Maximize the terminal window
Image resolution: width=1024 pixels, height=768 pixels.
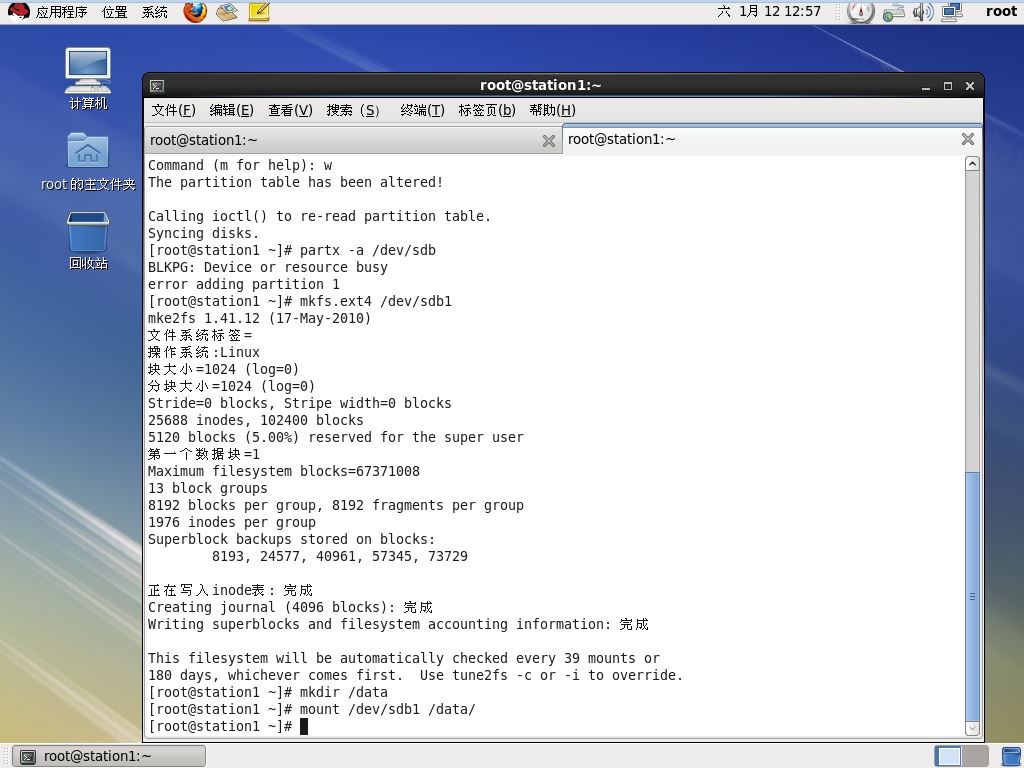coord(948,86)
